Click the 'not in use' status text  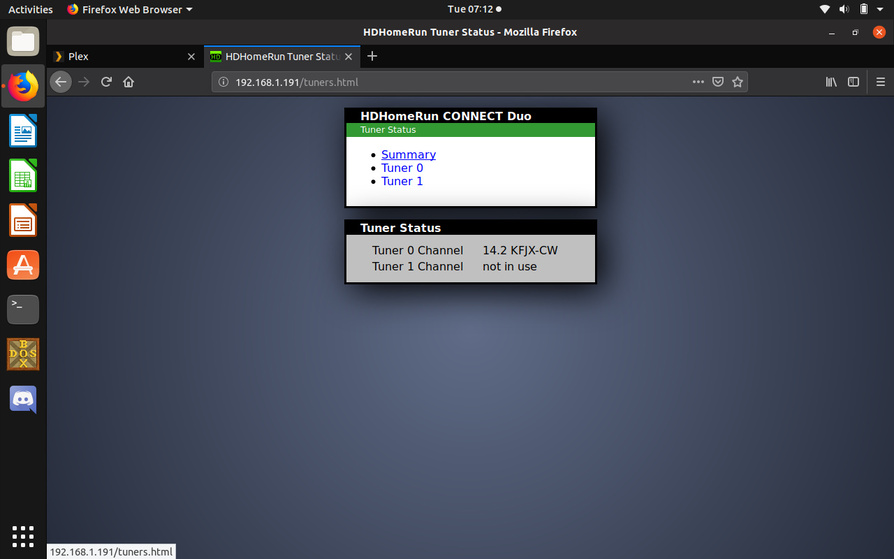(509, 266)
